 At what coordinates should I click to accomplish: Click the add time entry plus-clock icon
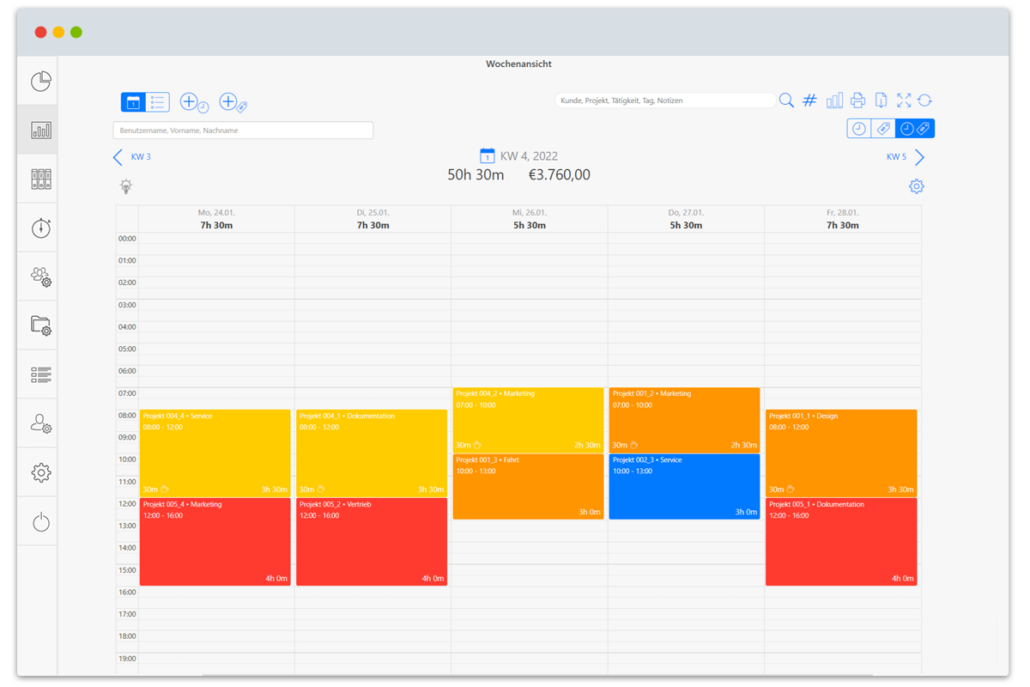pyautogui.click(x=194, y=102)
